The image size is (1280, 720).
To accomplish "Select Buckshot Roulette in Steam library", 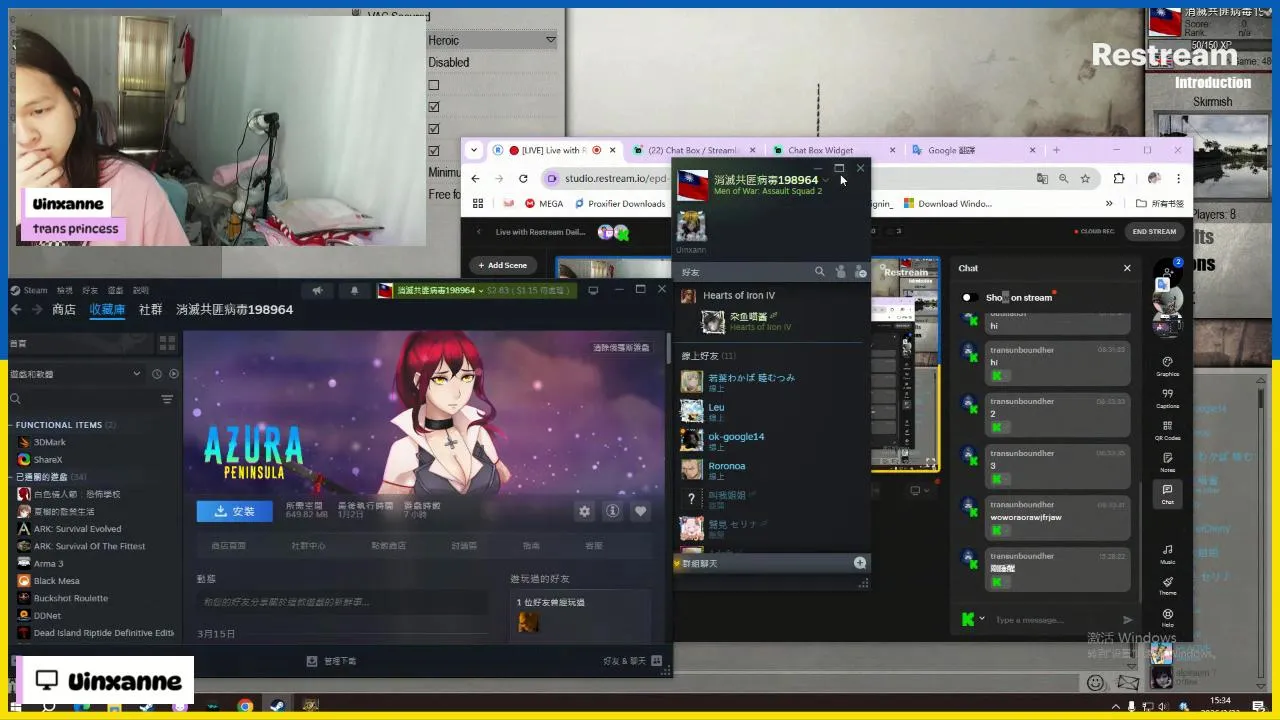I will (x=70, y=598).
